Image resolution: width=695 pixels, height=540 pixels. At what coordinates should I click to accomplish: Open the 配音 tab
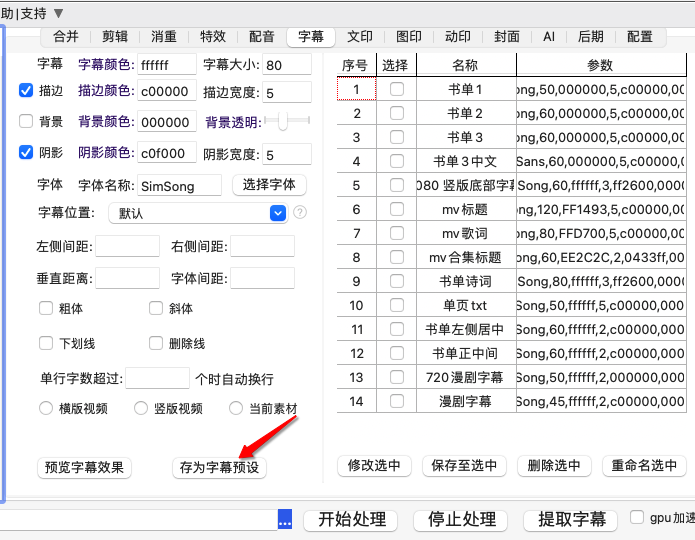pyautogui.click(x=262, y=37)
